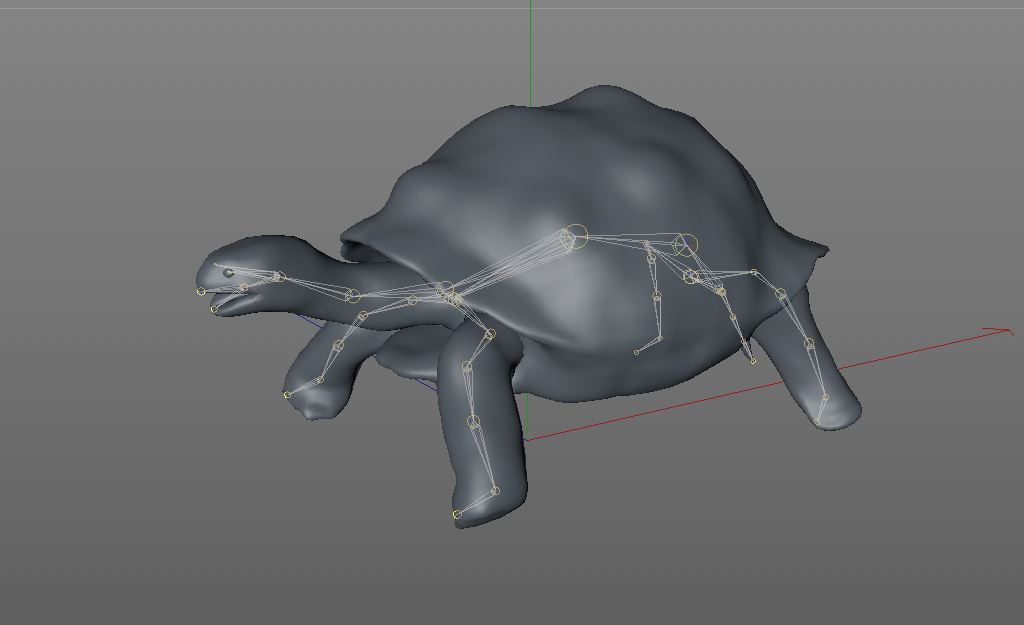Image resolution: width=1024 pixels, height=625 pixels.
Task: Select the large spine joint on shell center
Action: coord(575,237)
